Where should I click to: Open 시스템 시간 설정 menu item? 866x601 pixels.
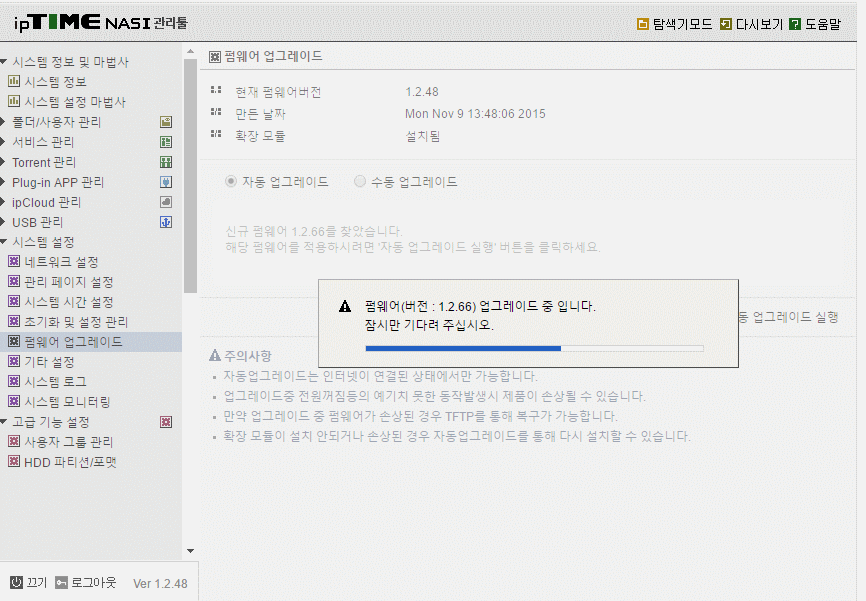pyautogui.click(x=68, y=302)
